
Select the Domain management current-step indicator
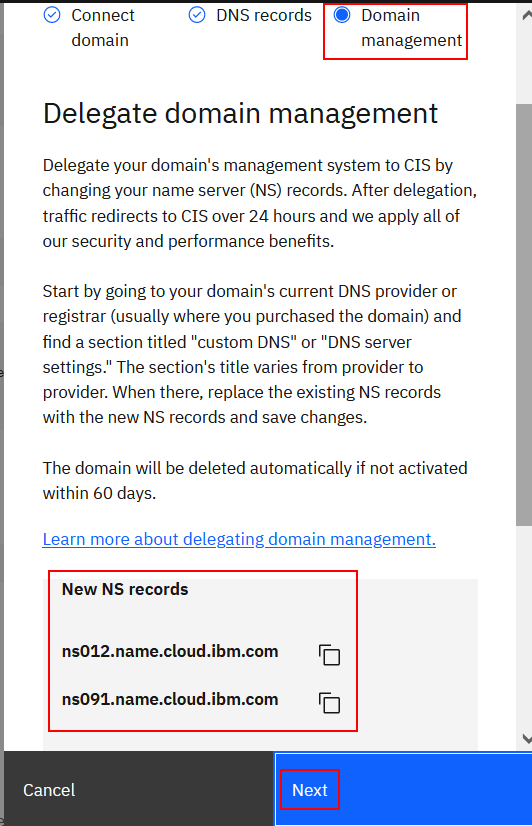click(342, 15)
